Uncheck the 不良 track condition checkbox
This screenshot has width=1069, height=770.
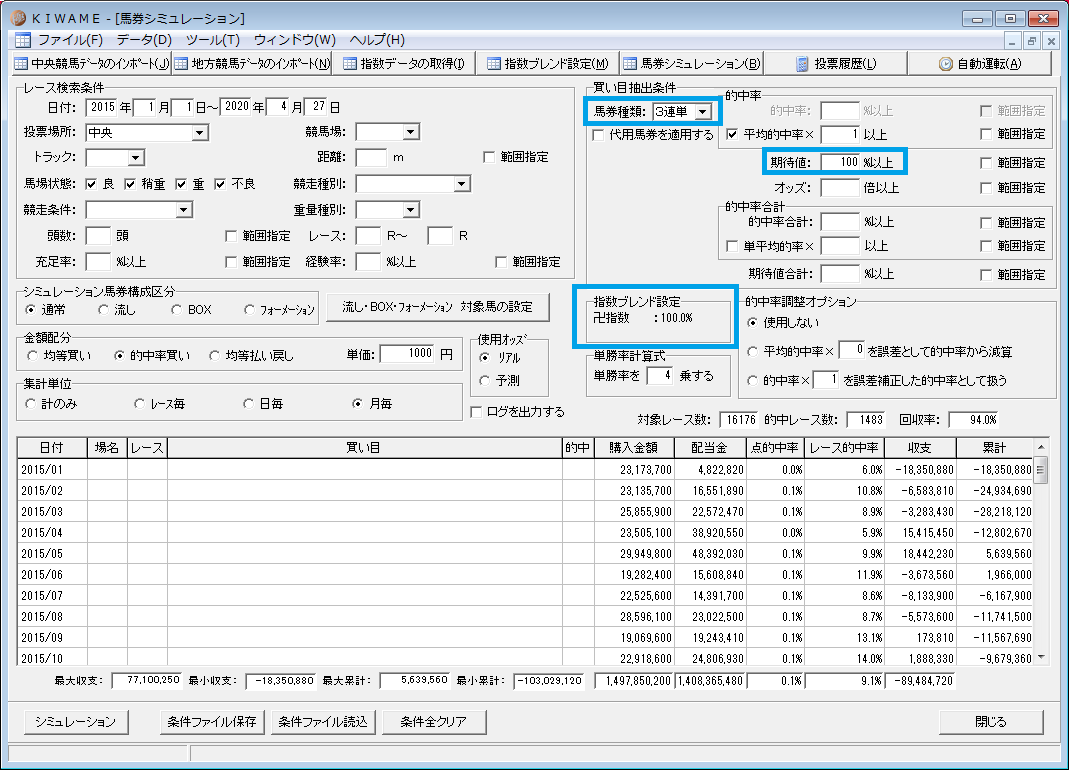coord(220,184)
